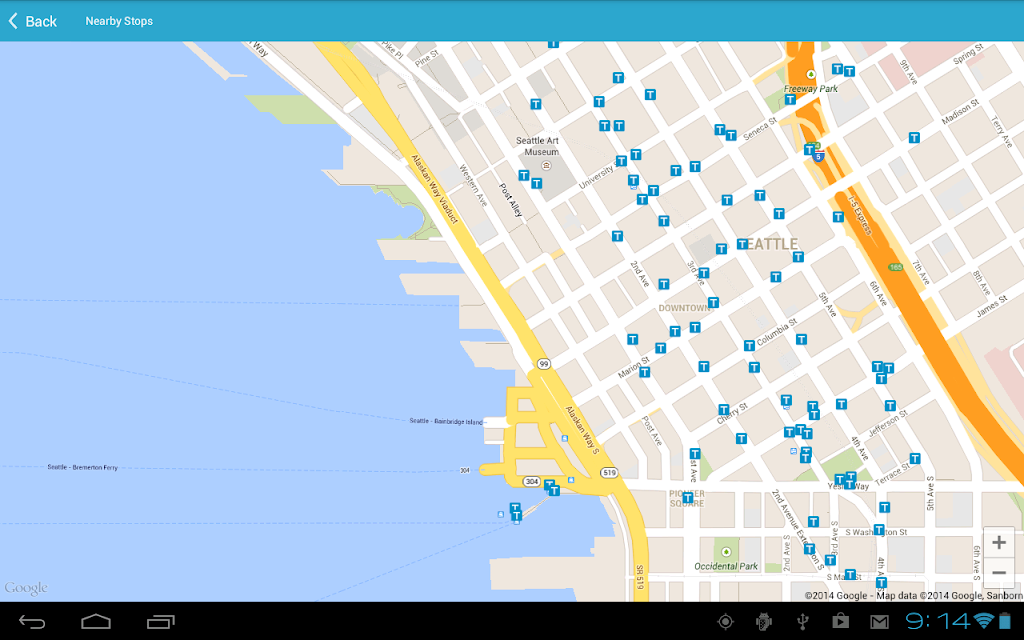Zoom in the map with plus button
Screen dimensions: 1024x640
coord(999,543)
